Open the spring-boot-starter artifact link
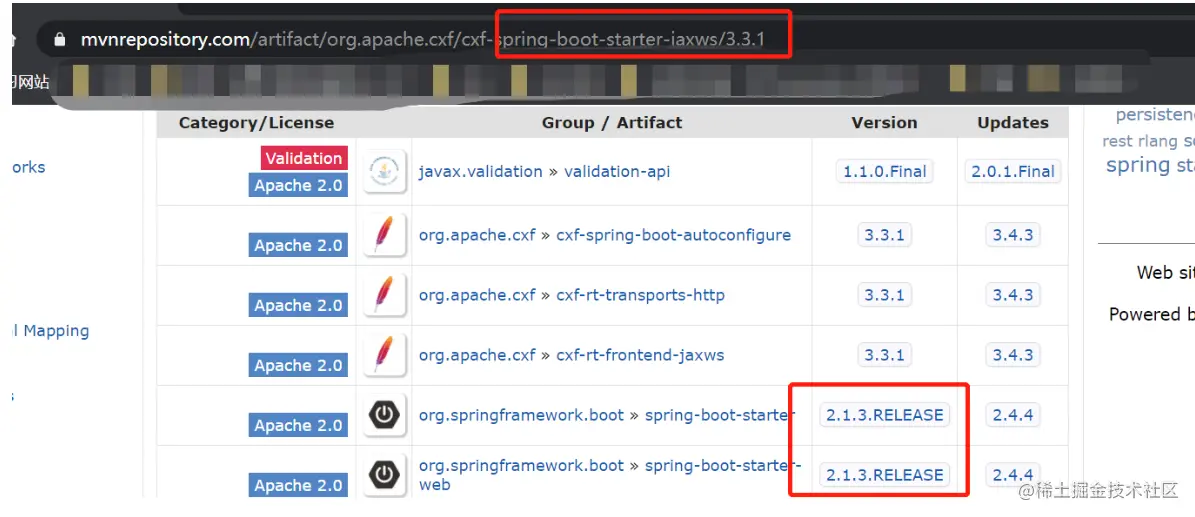 tap(719, 416)
